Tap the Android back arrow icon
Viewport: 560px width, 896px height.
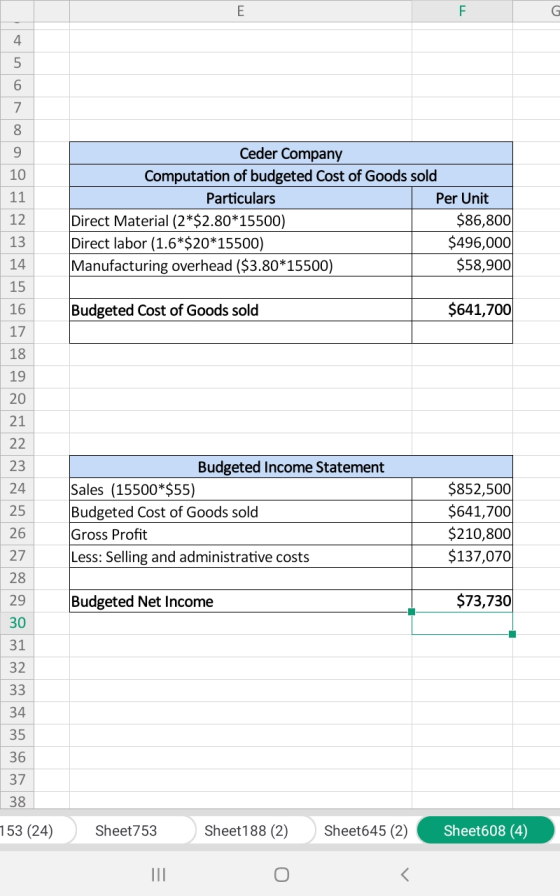point(405,874)
